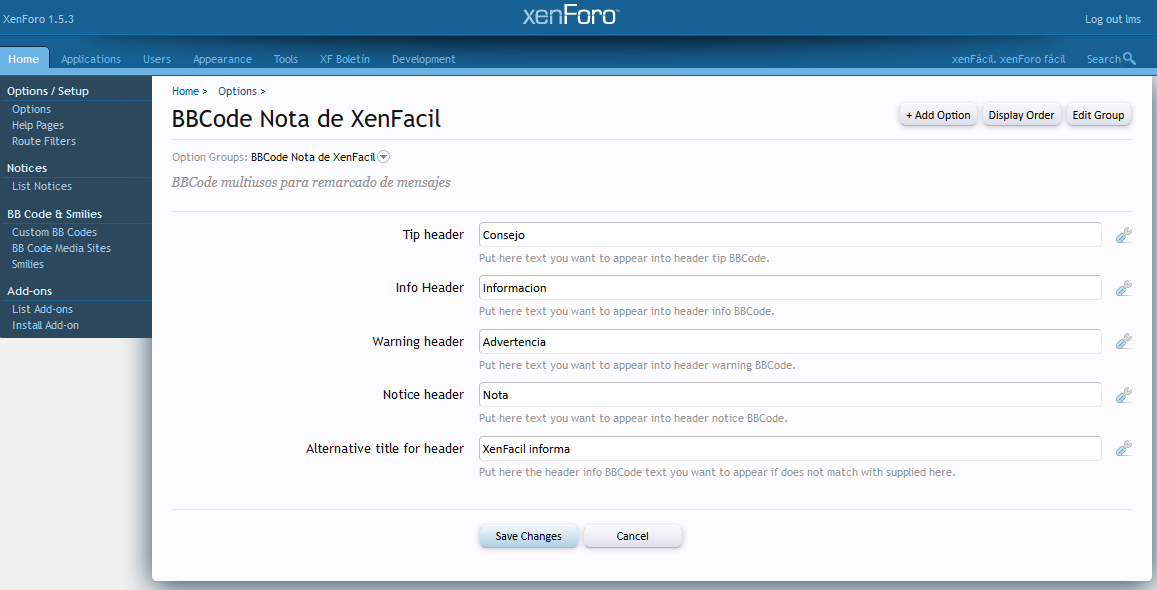Open the Development tab

pos(424,59)
